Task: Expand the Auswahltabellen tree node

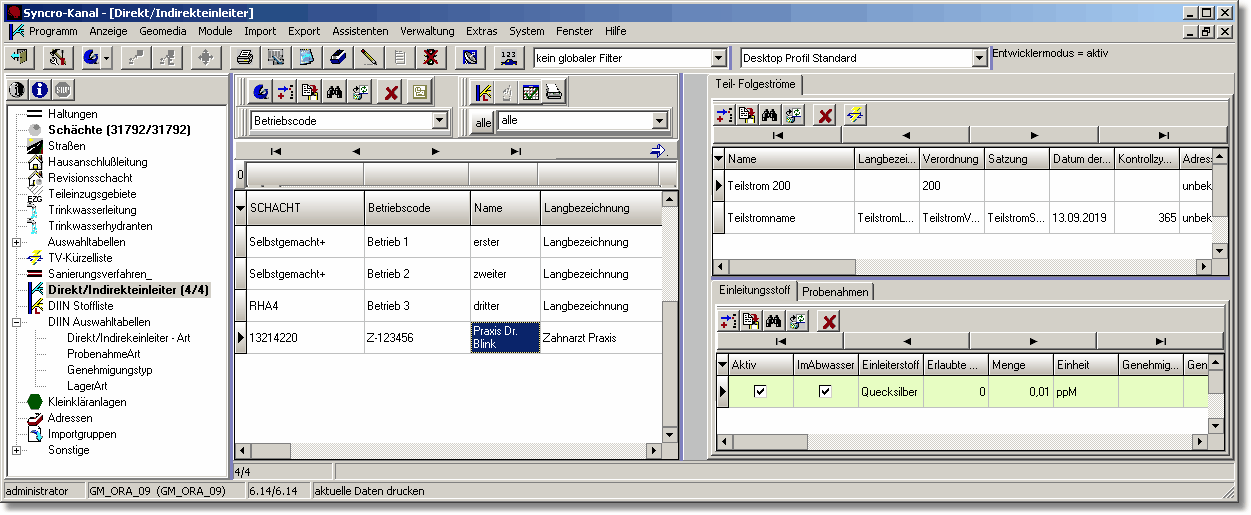Action: (17, 242)
